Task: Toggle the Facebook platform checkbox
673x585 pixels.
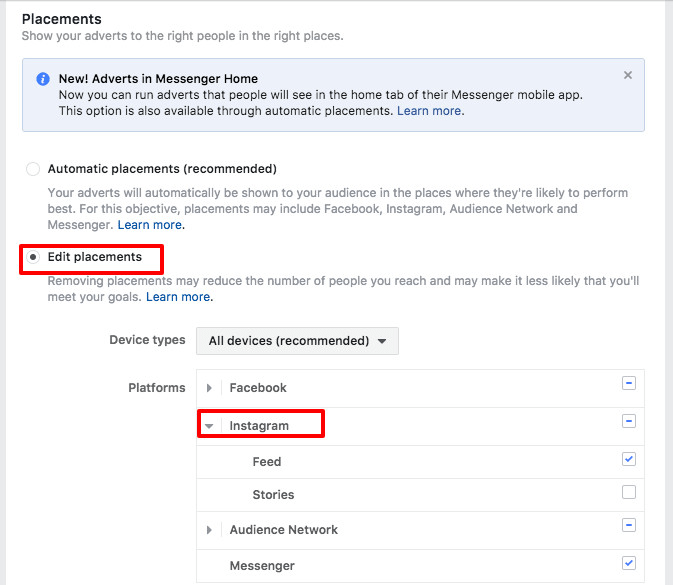Action: click(x=628, y=383)
